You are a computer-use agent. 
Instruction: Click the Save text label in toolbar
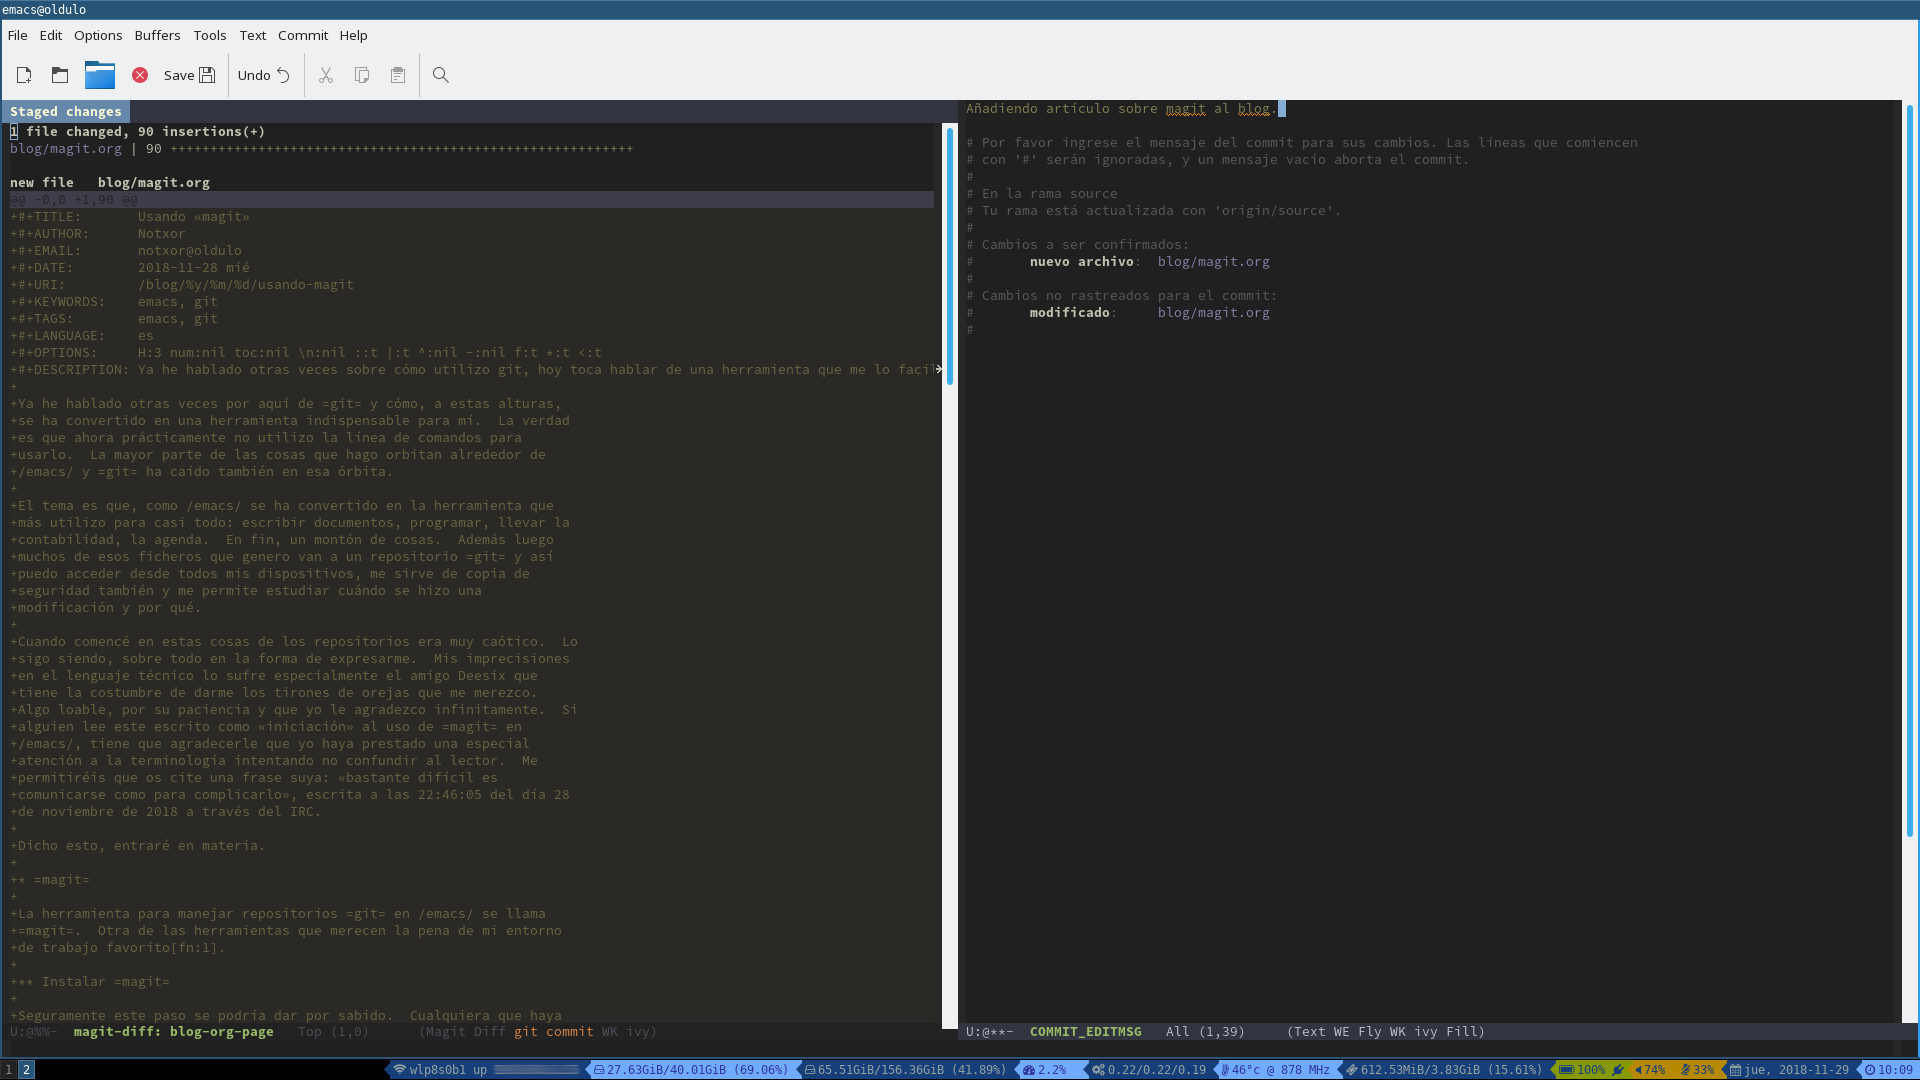coord(179,75)
